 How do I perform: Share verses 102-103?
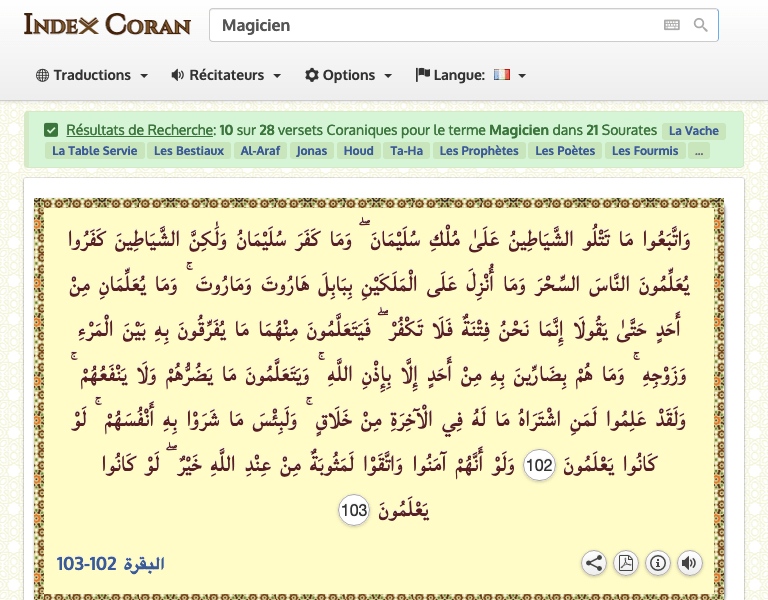coord(594,563)
